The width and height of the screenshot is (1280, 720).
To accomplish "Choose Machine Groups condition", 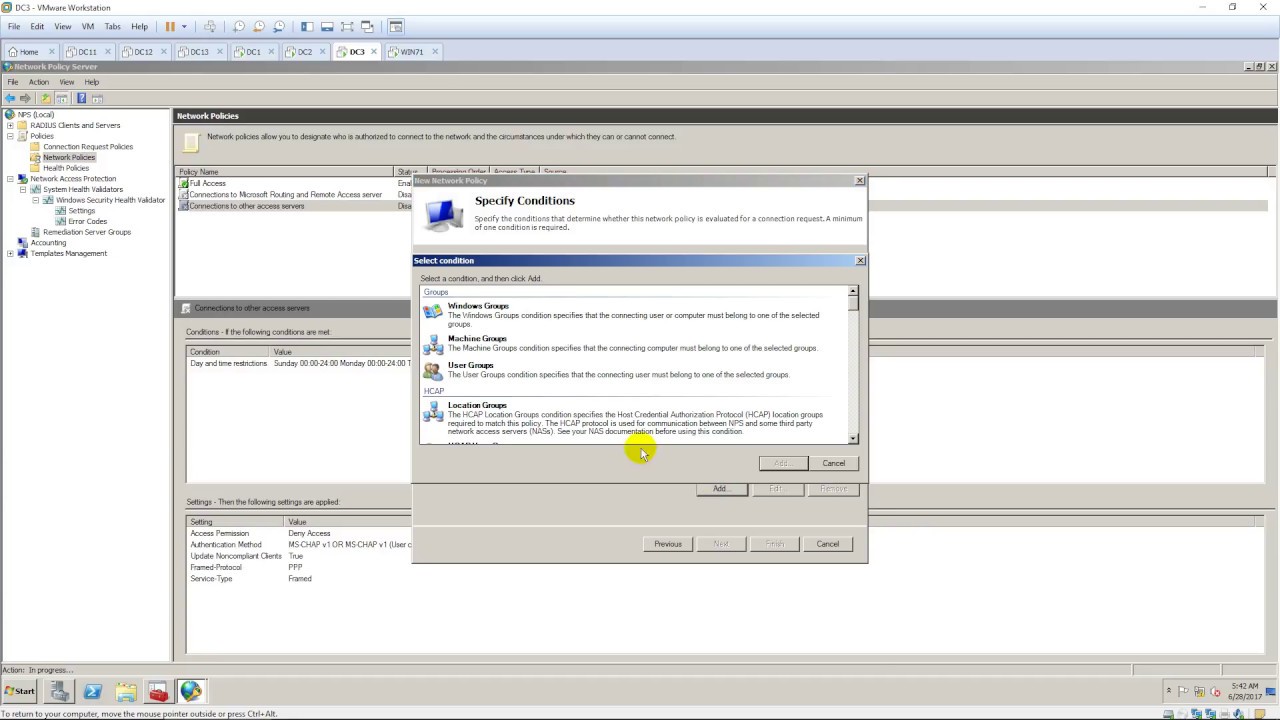I will [x=635, y=344].
